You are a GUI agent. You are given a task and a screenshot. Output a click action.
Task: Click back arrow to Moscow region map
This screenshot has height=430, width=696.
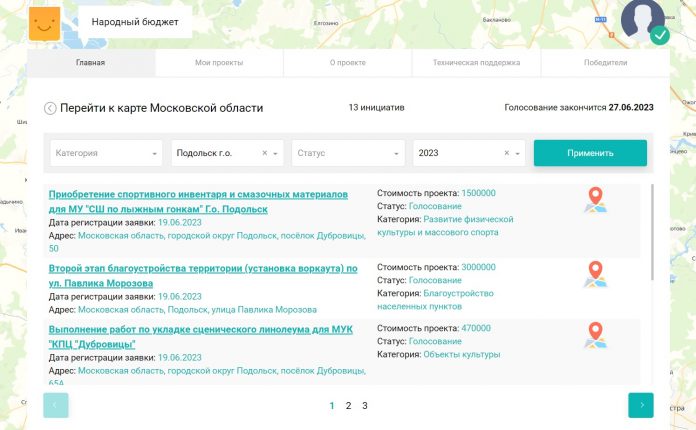pyautogui.click(x=50, y=108)
